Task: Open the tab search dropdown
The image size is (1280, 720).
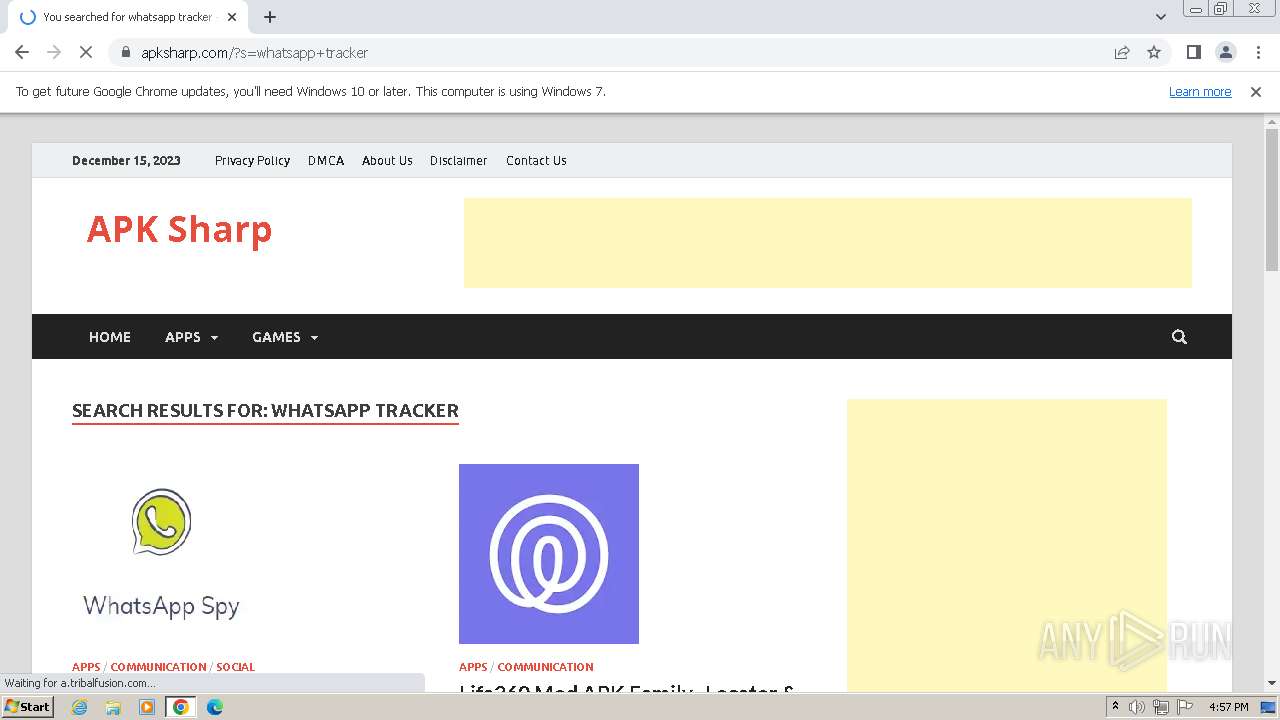Action: tap(1161, 17)
